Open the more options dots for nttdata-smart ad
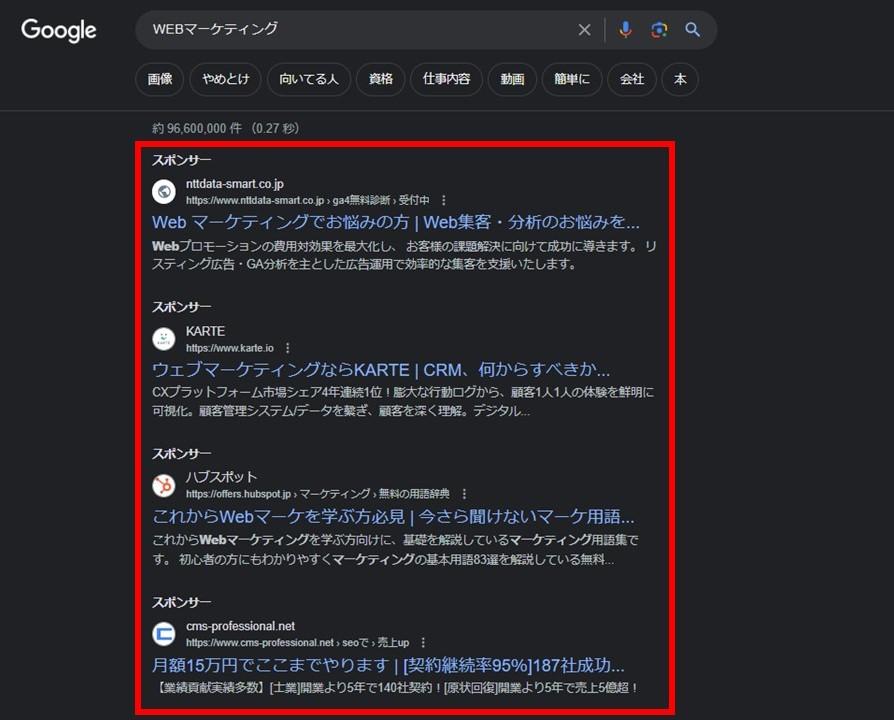The width and height of the screenshot is (894, 720). (x=444, y=200)
